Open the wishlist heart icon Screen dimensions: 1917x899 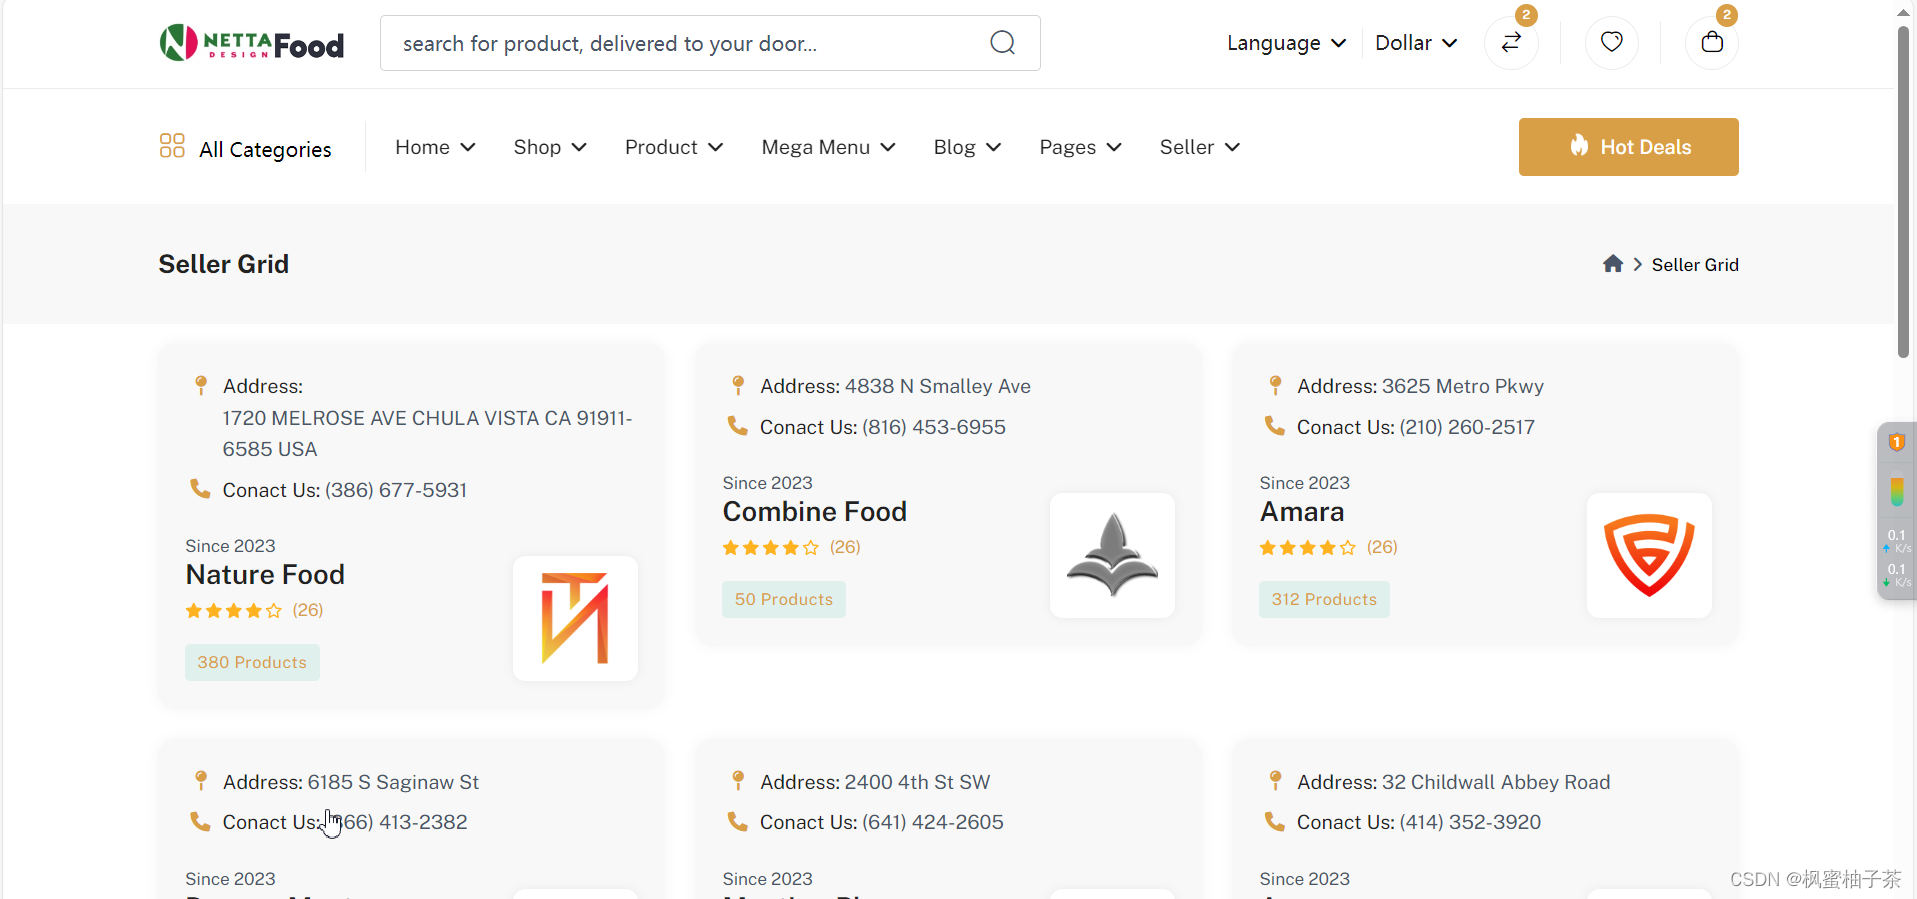[x=1611, y=42]
